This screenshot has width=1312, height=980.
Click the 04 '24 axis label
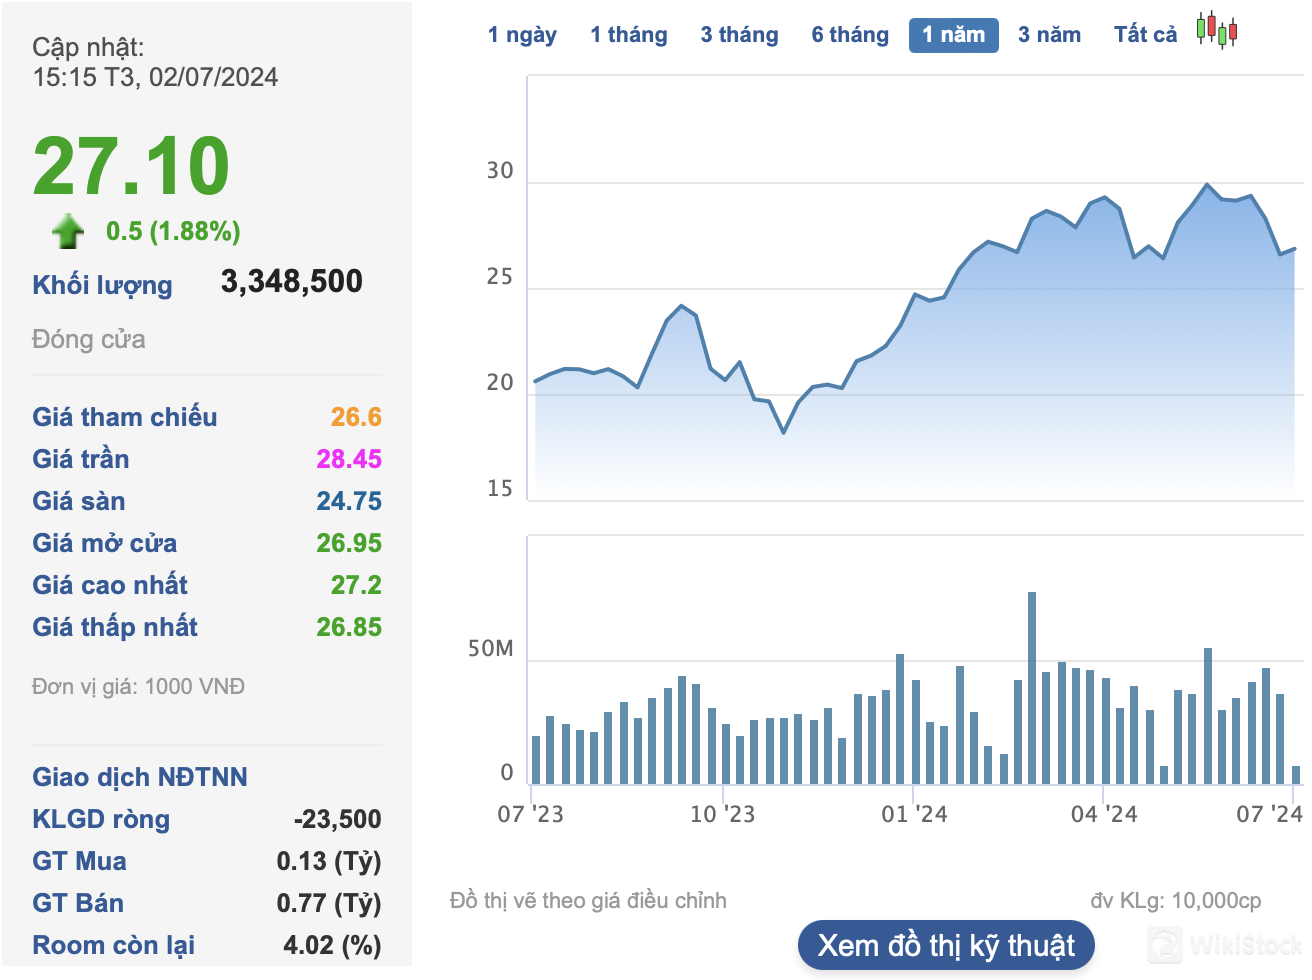[x=1103, y=814]
